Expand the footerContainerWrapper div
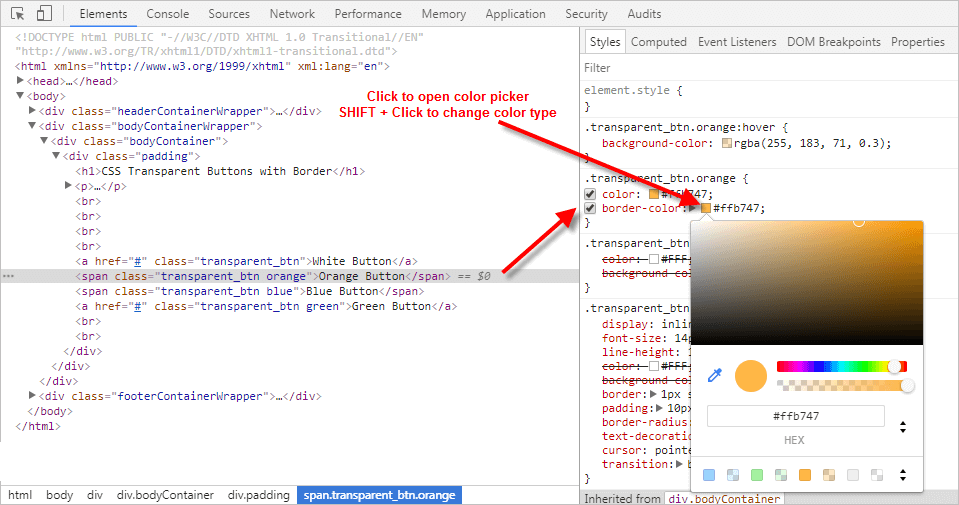 (32, 396)
